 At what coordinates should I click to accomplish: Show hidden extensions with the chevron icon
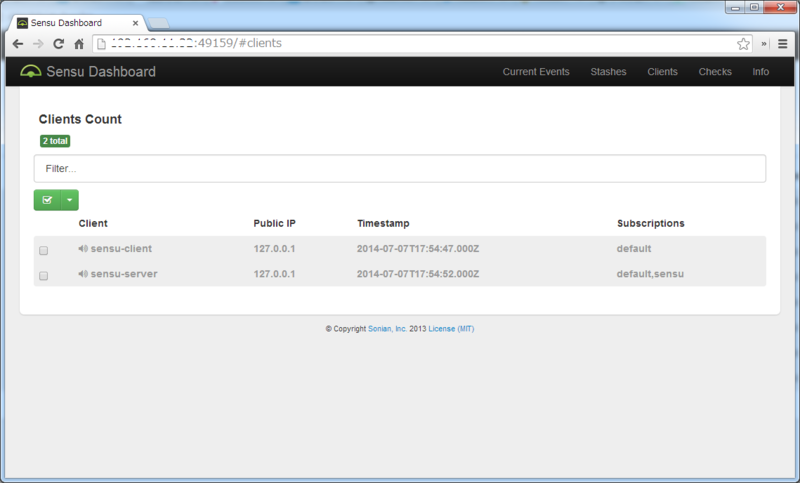tap(764, 44)
